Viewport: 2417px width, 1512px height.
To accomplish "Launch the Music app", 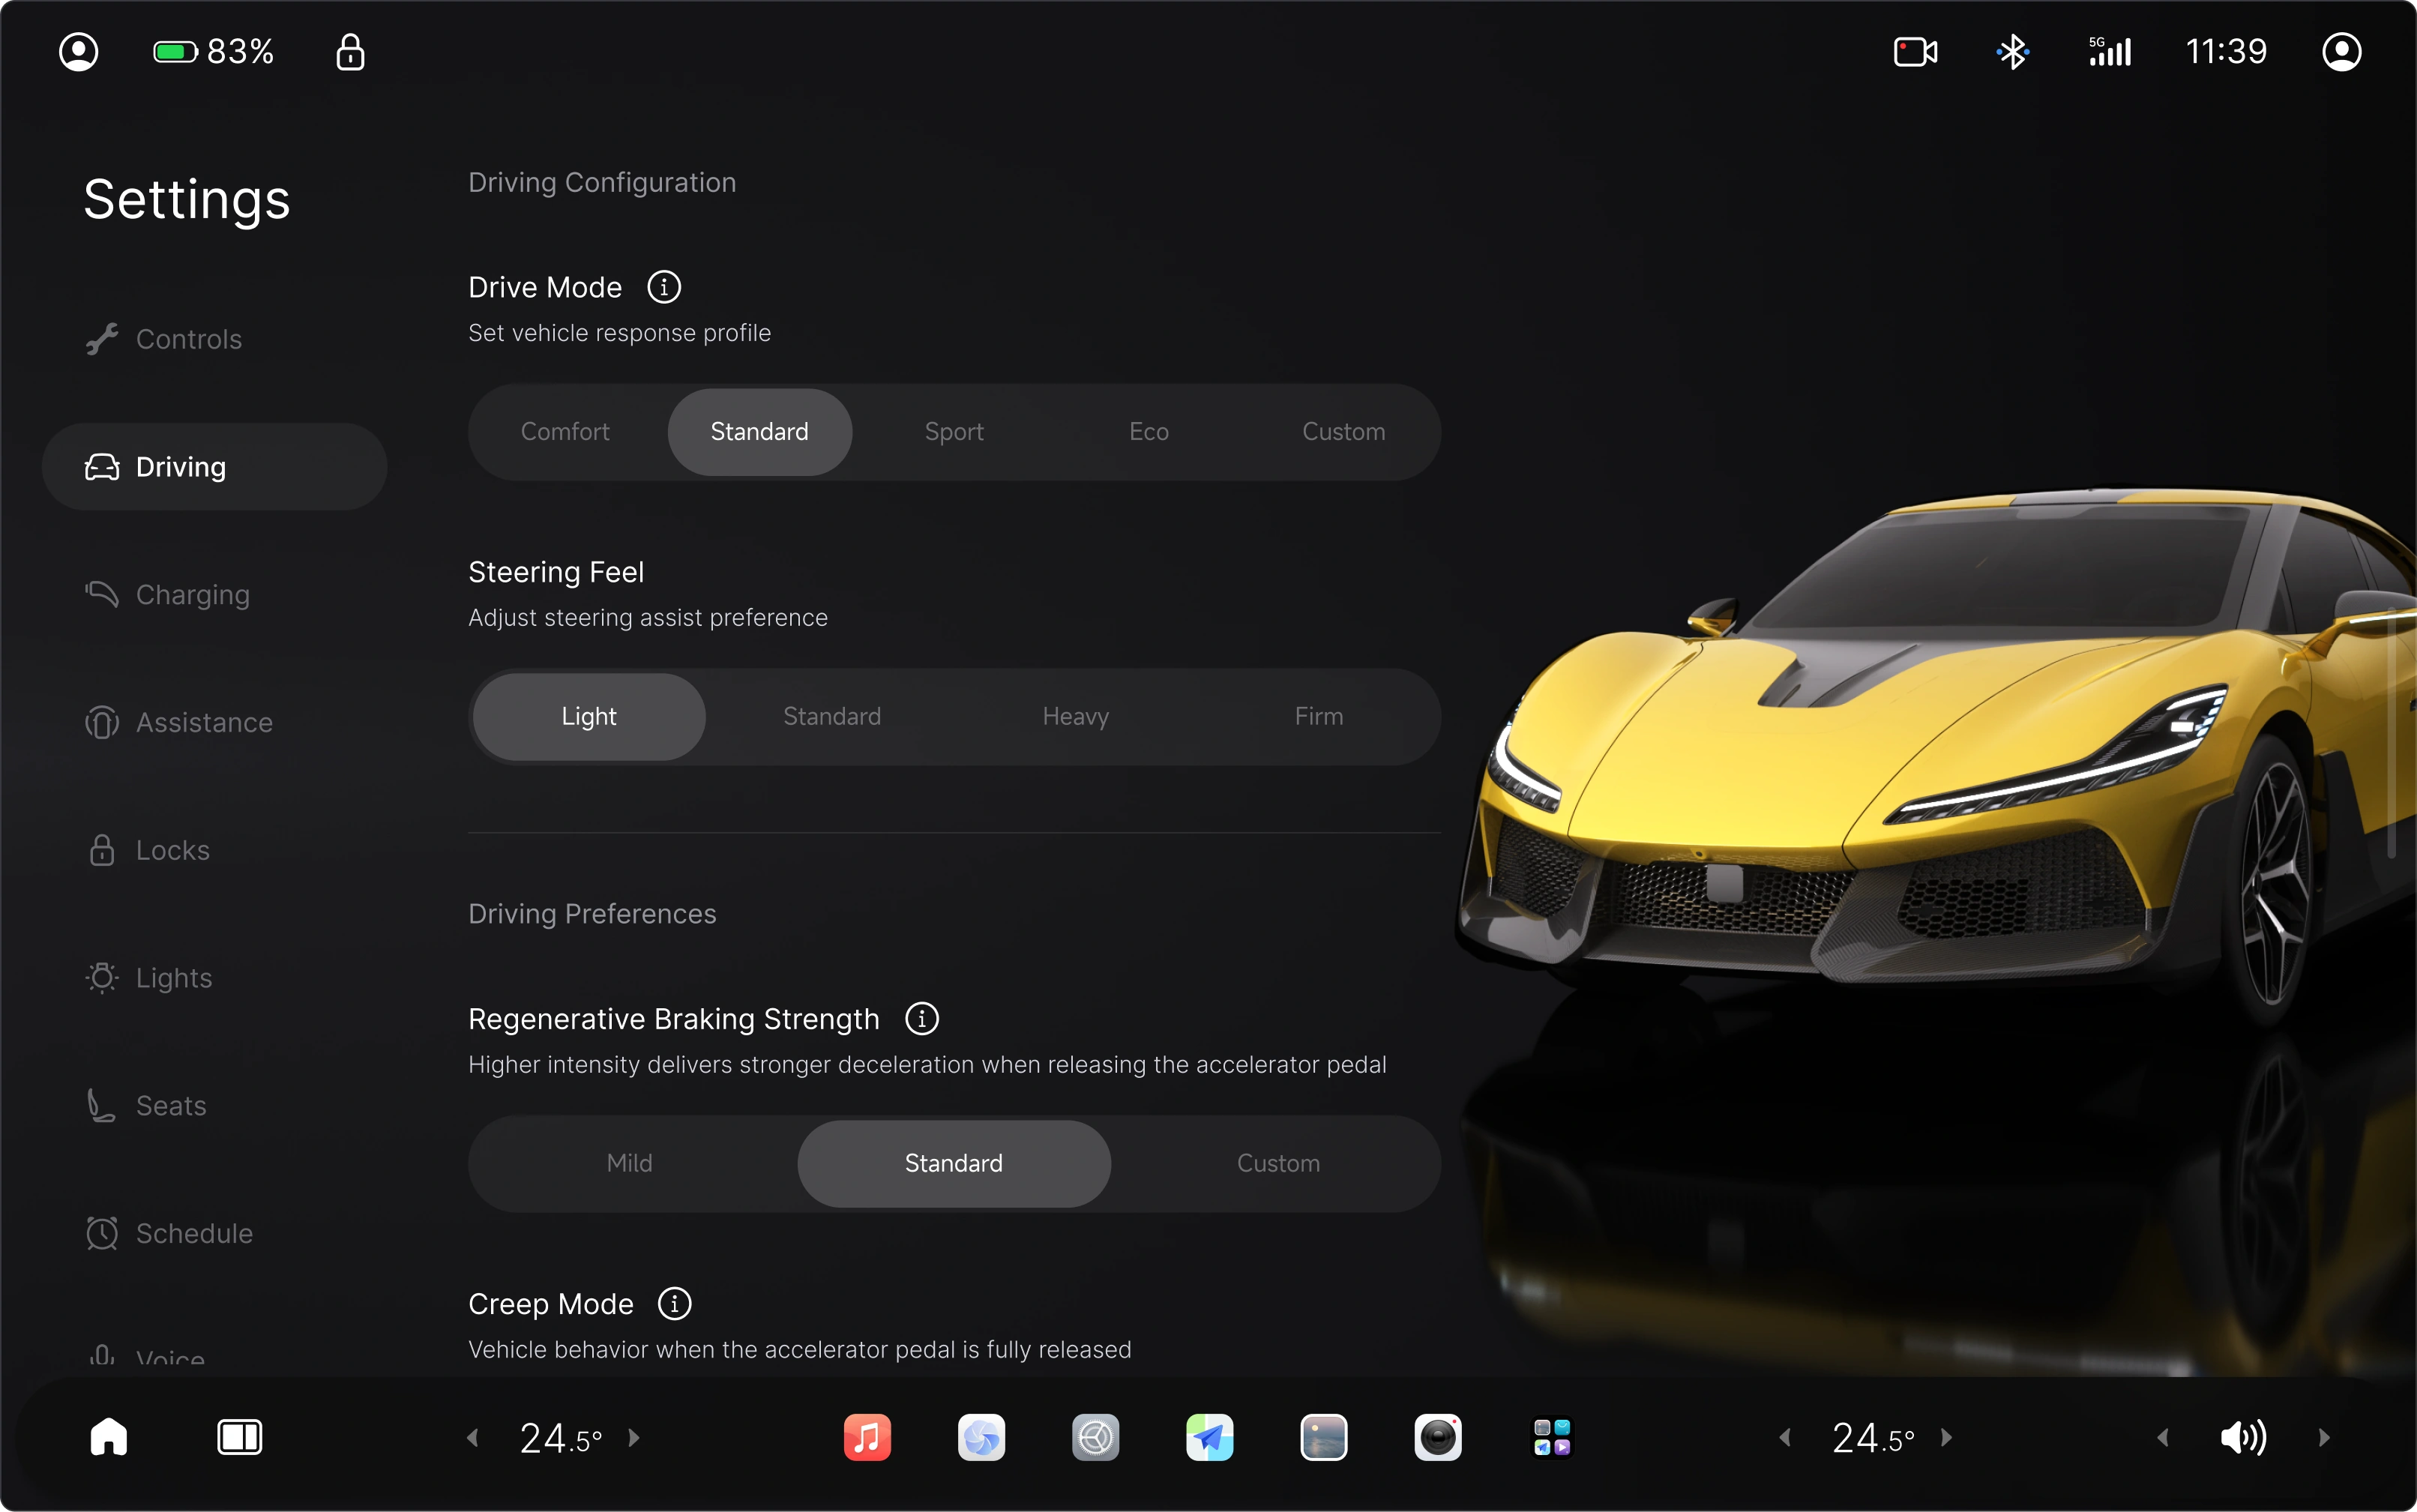I will point(867,1437).
